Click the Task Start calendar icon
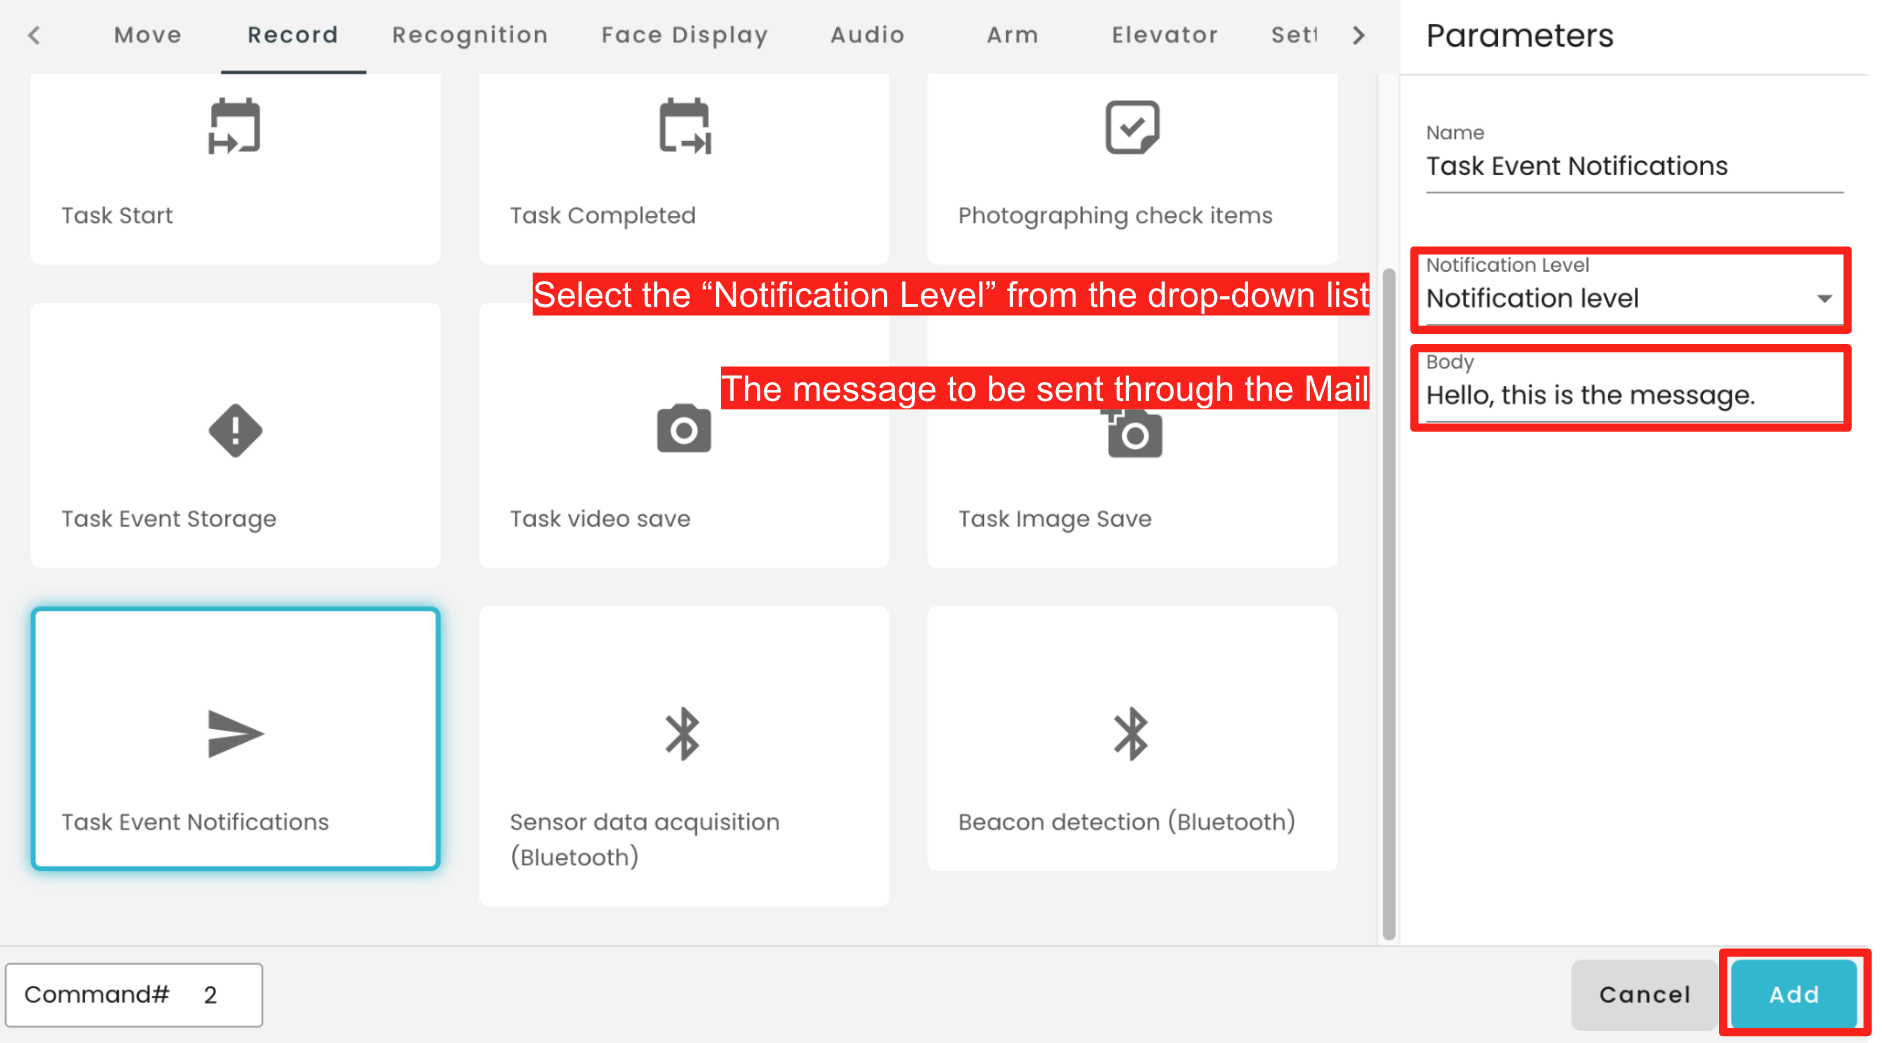The image size is (1882, 1043). pos(235,127)
